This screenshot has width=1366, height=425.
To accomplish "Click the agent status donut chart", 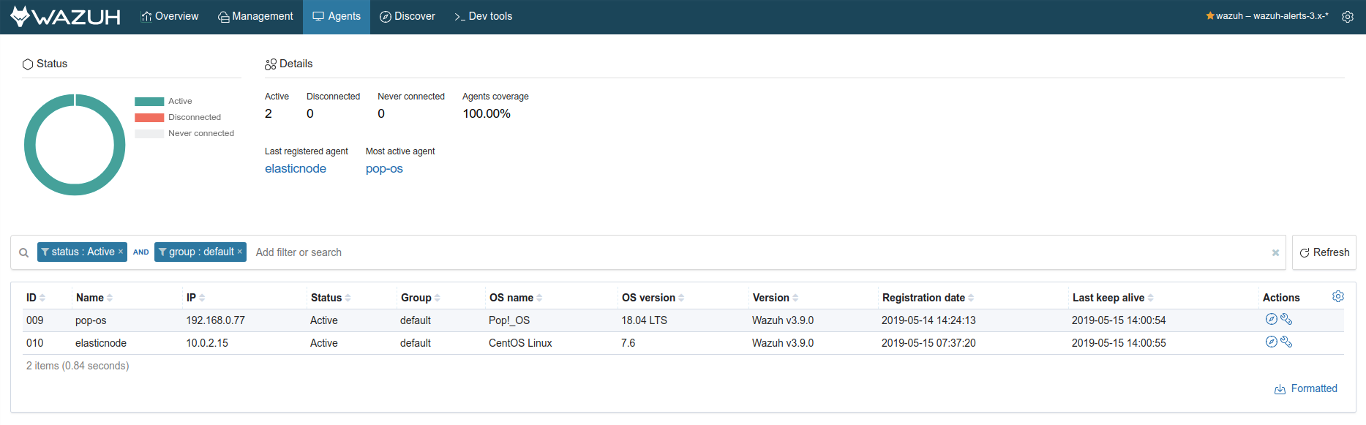I will tap(74, 145).
